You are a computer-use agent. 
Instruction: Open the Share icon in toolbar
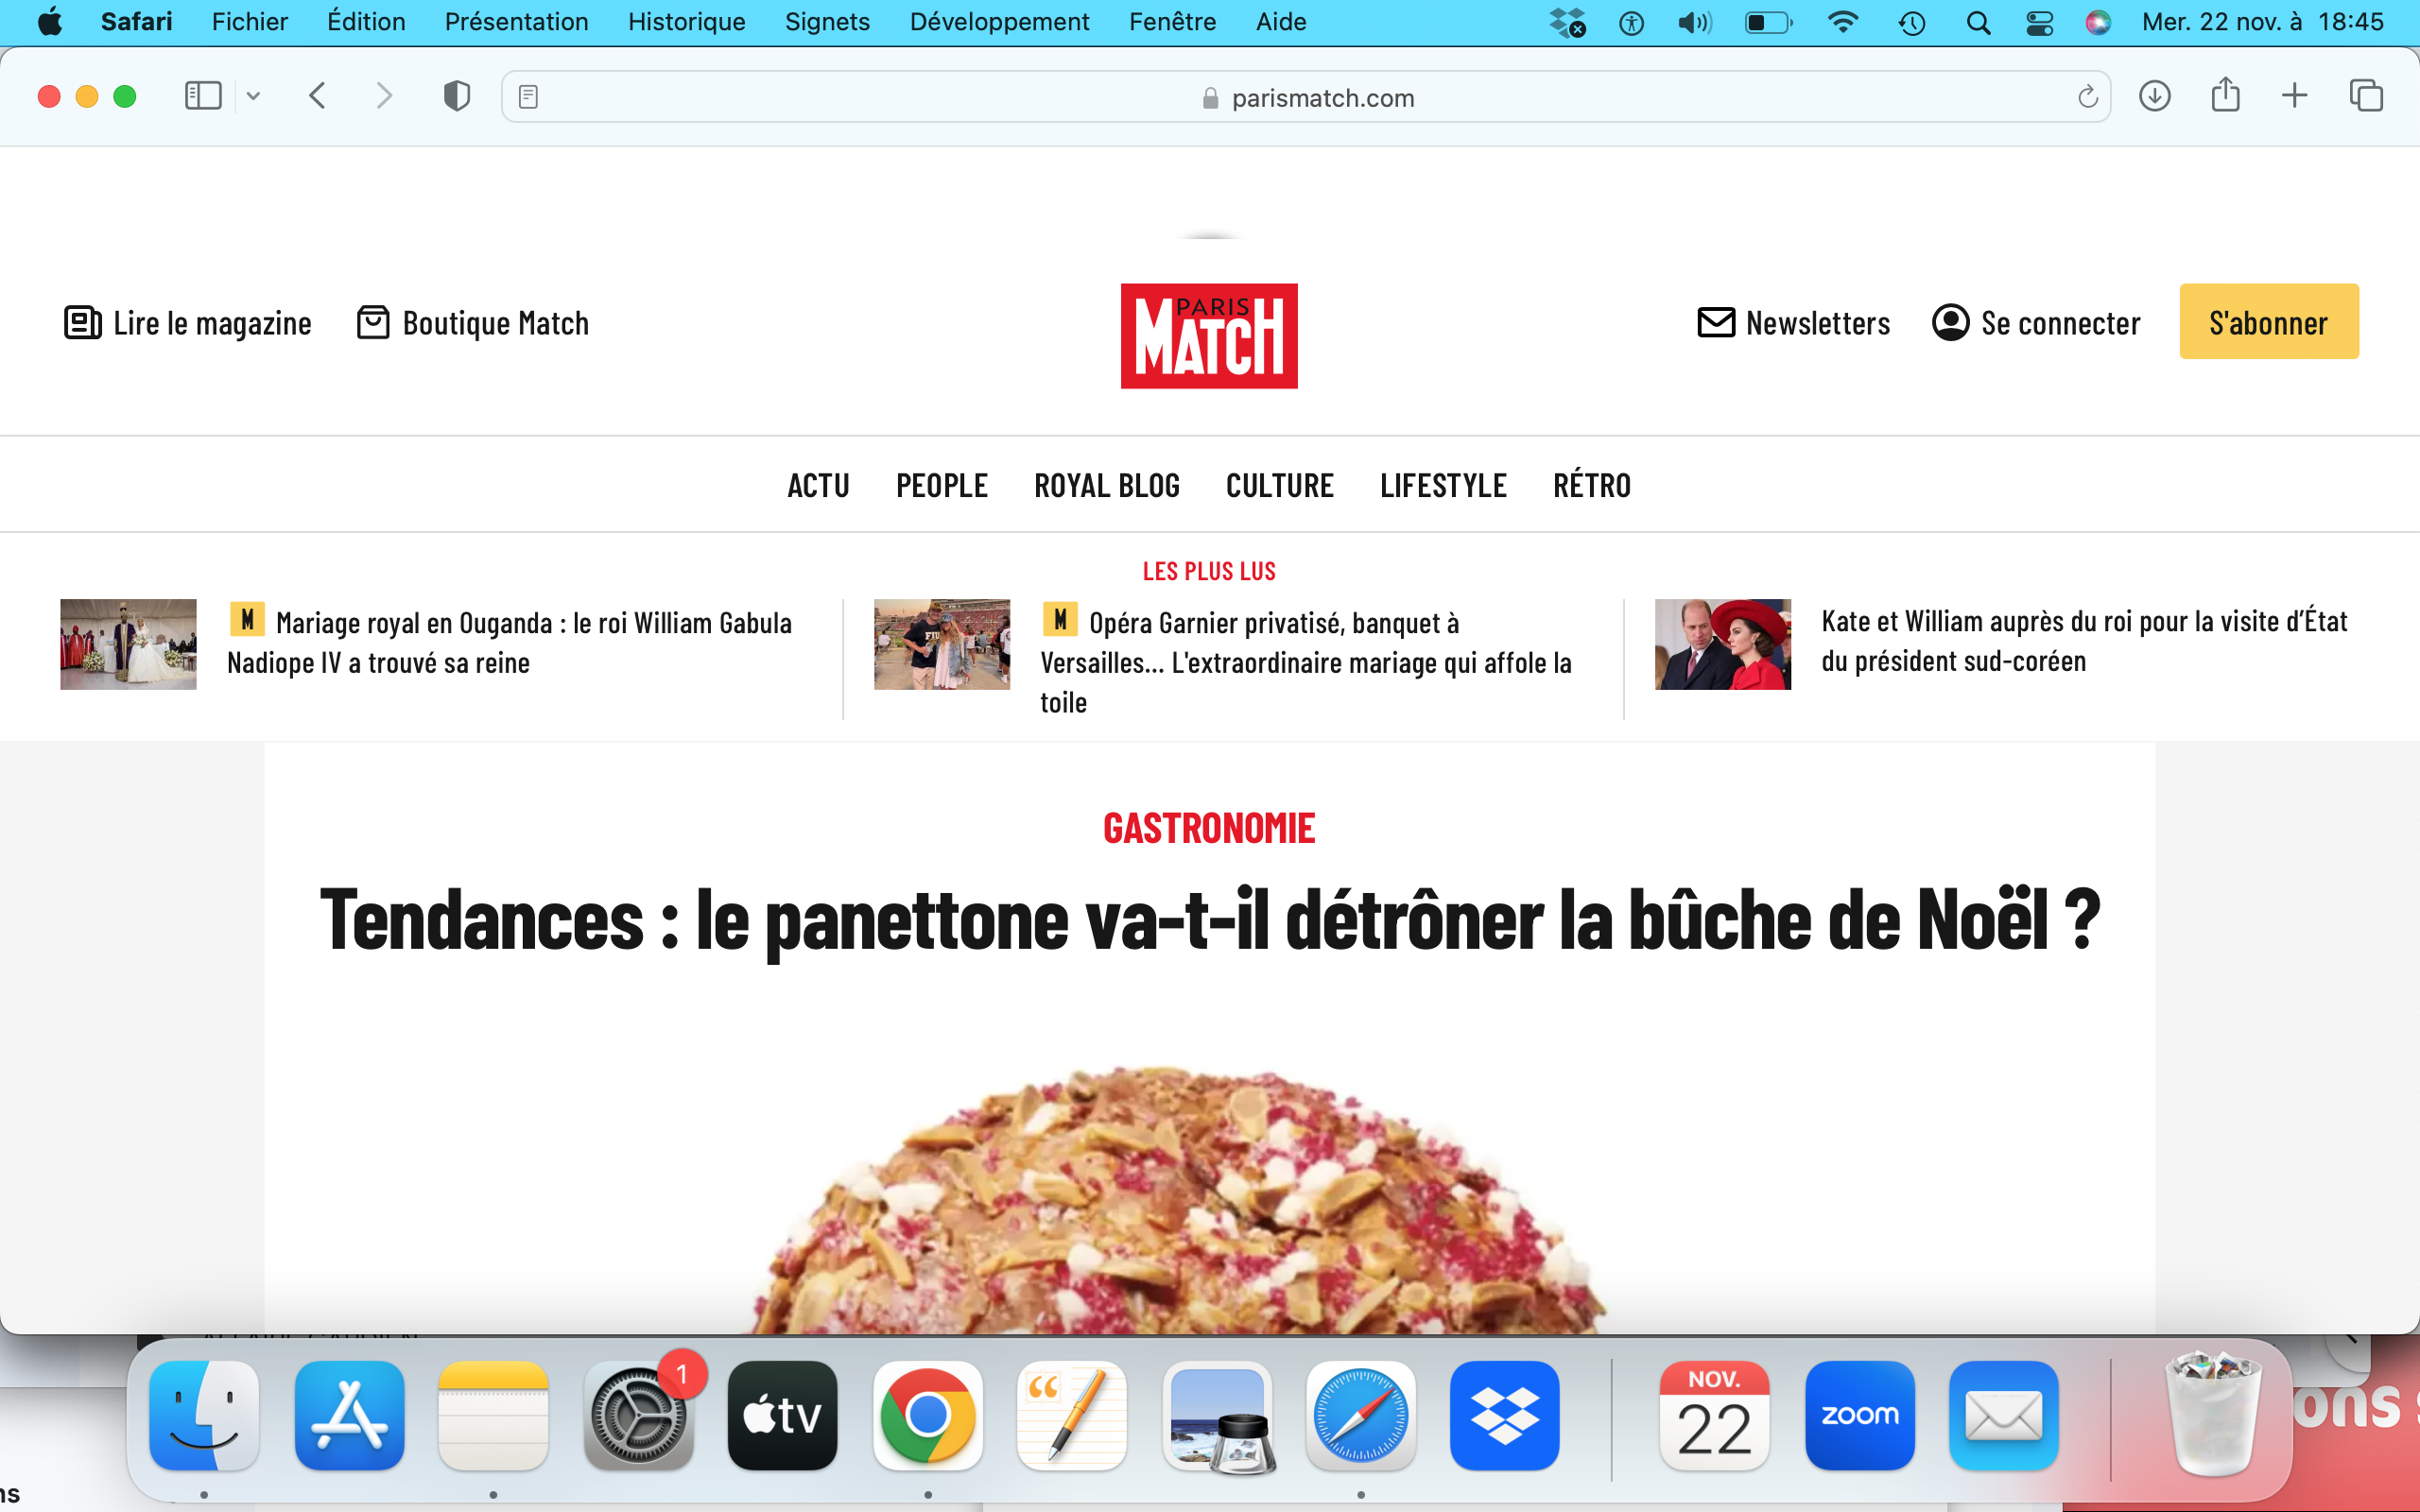[x=2225, y=95]
